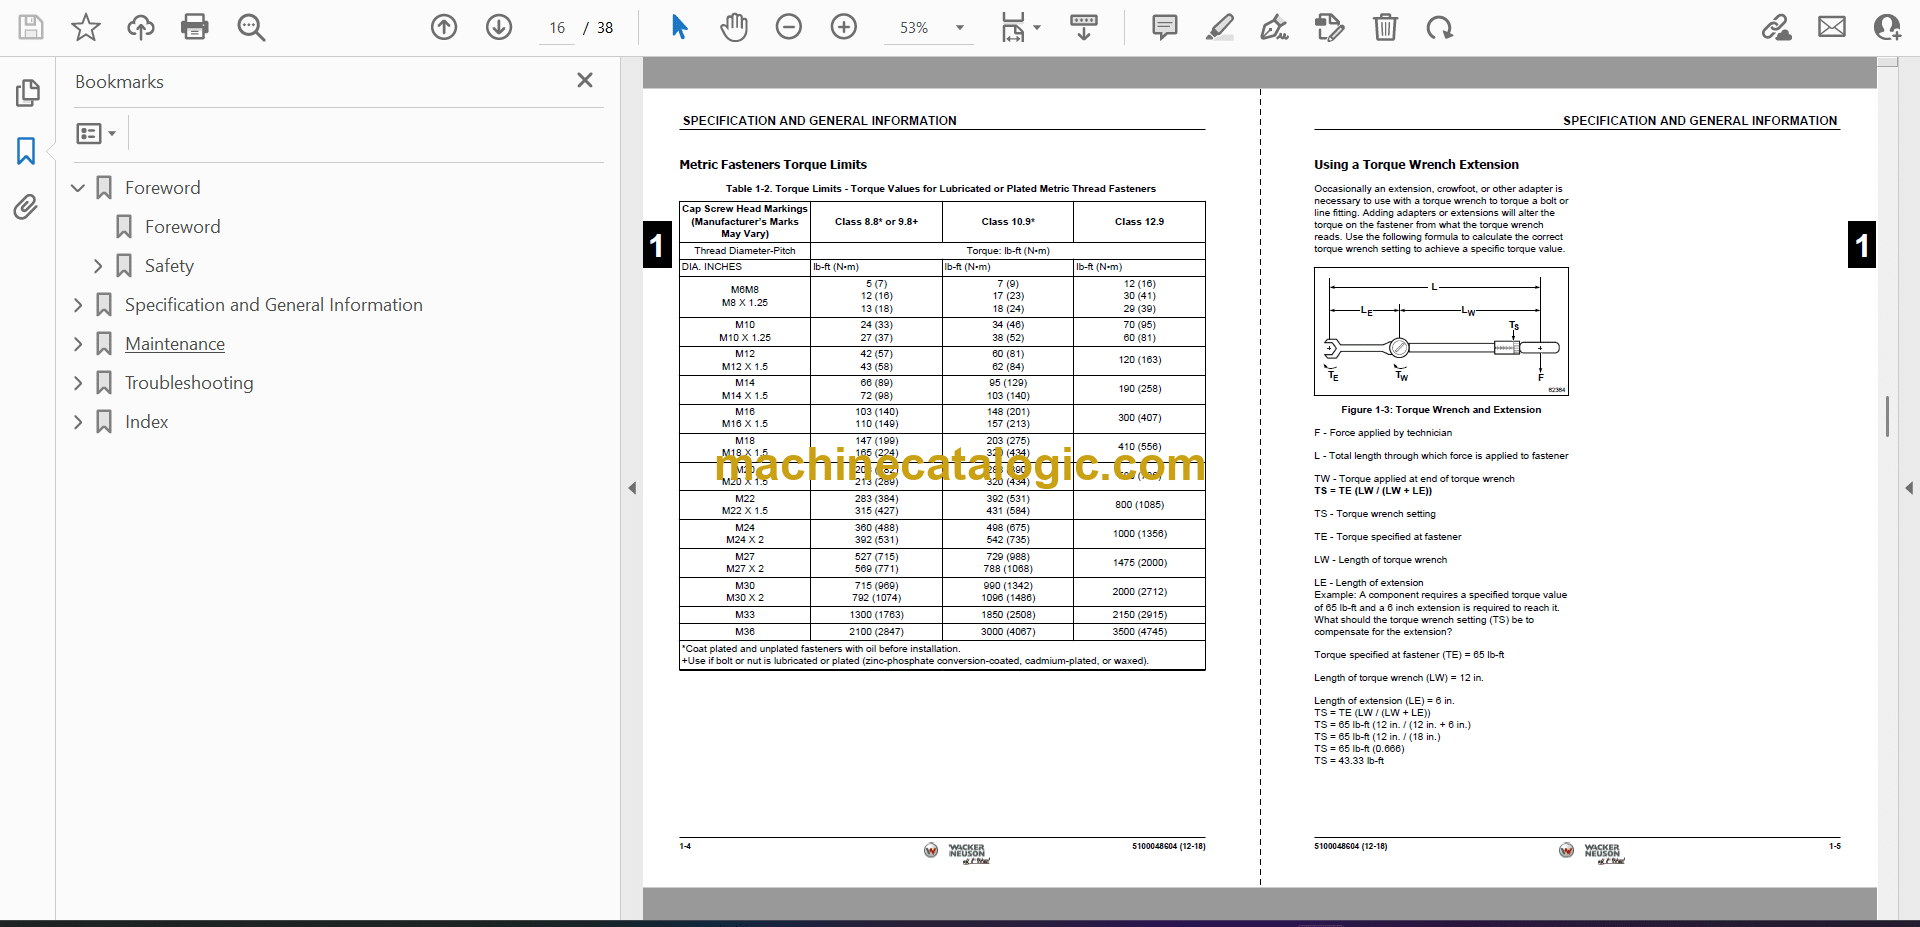Open the page fit options menu
The height and width of the screenshot is (927, 1920).
[1020, 27]
